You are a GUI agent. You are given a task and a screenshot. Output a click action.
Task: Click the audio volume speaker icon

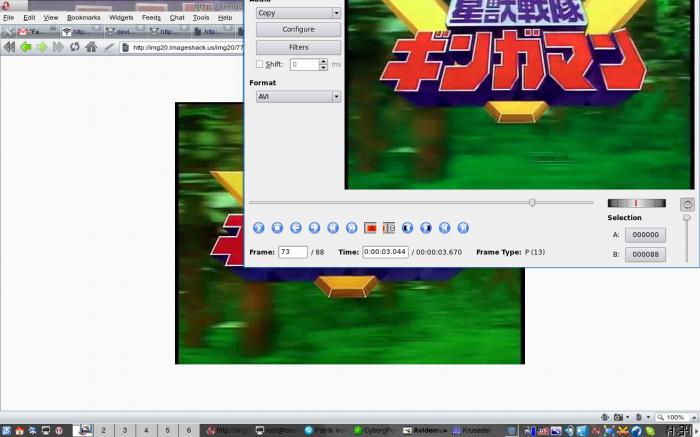(687, 204)
